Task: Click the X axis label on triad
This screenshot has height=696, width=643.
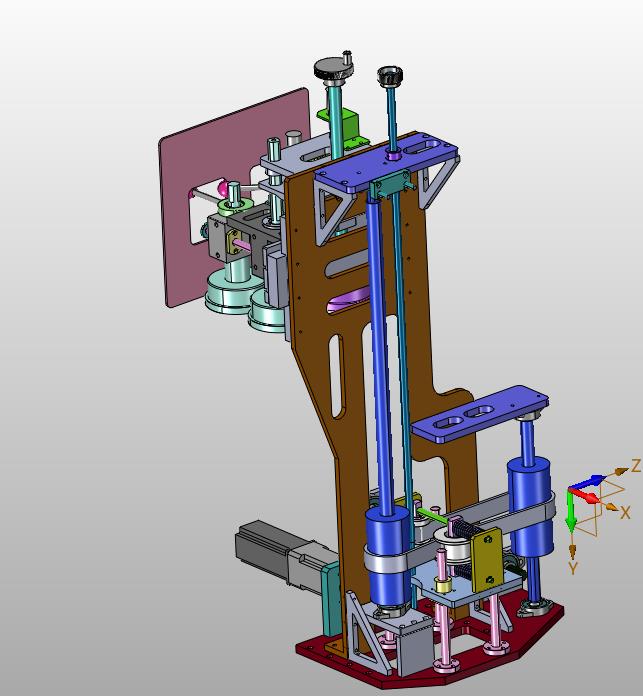Action: 625,513
